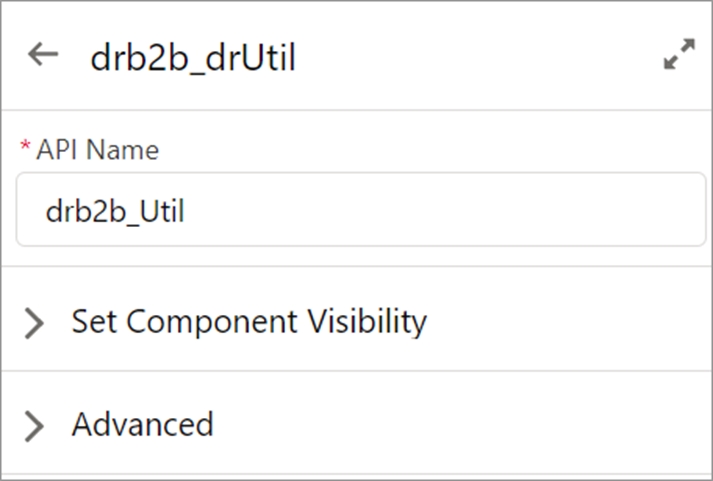This screenshot has width=713, height=481.
Task: Click the word Set in section header
Action: (93, 321)
